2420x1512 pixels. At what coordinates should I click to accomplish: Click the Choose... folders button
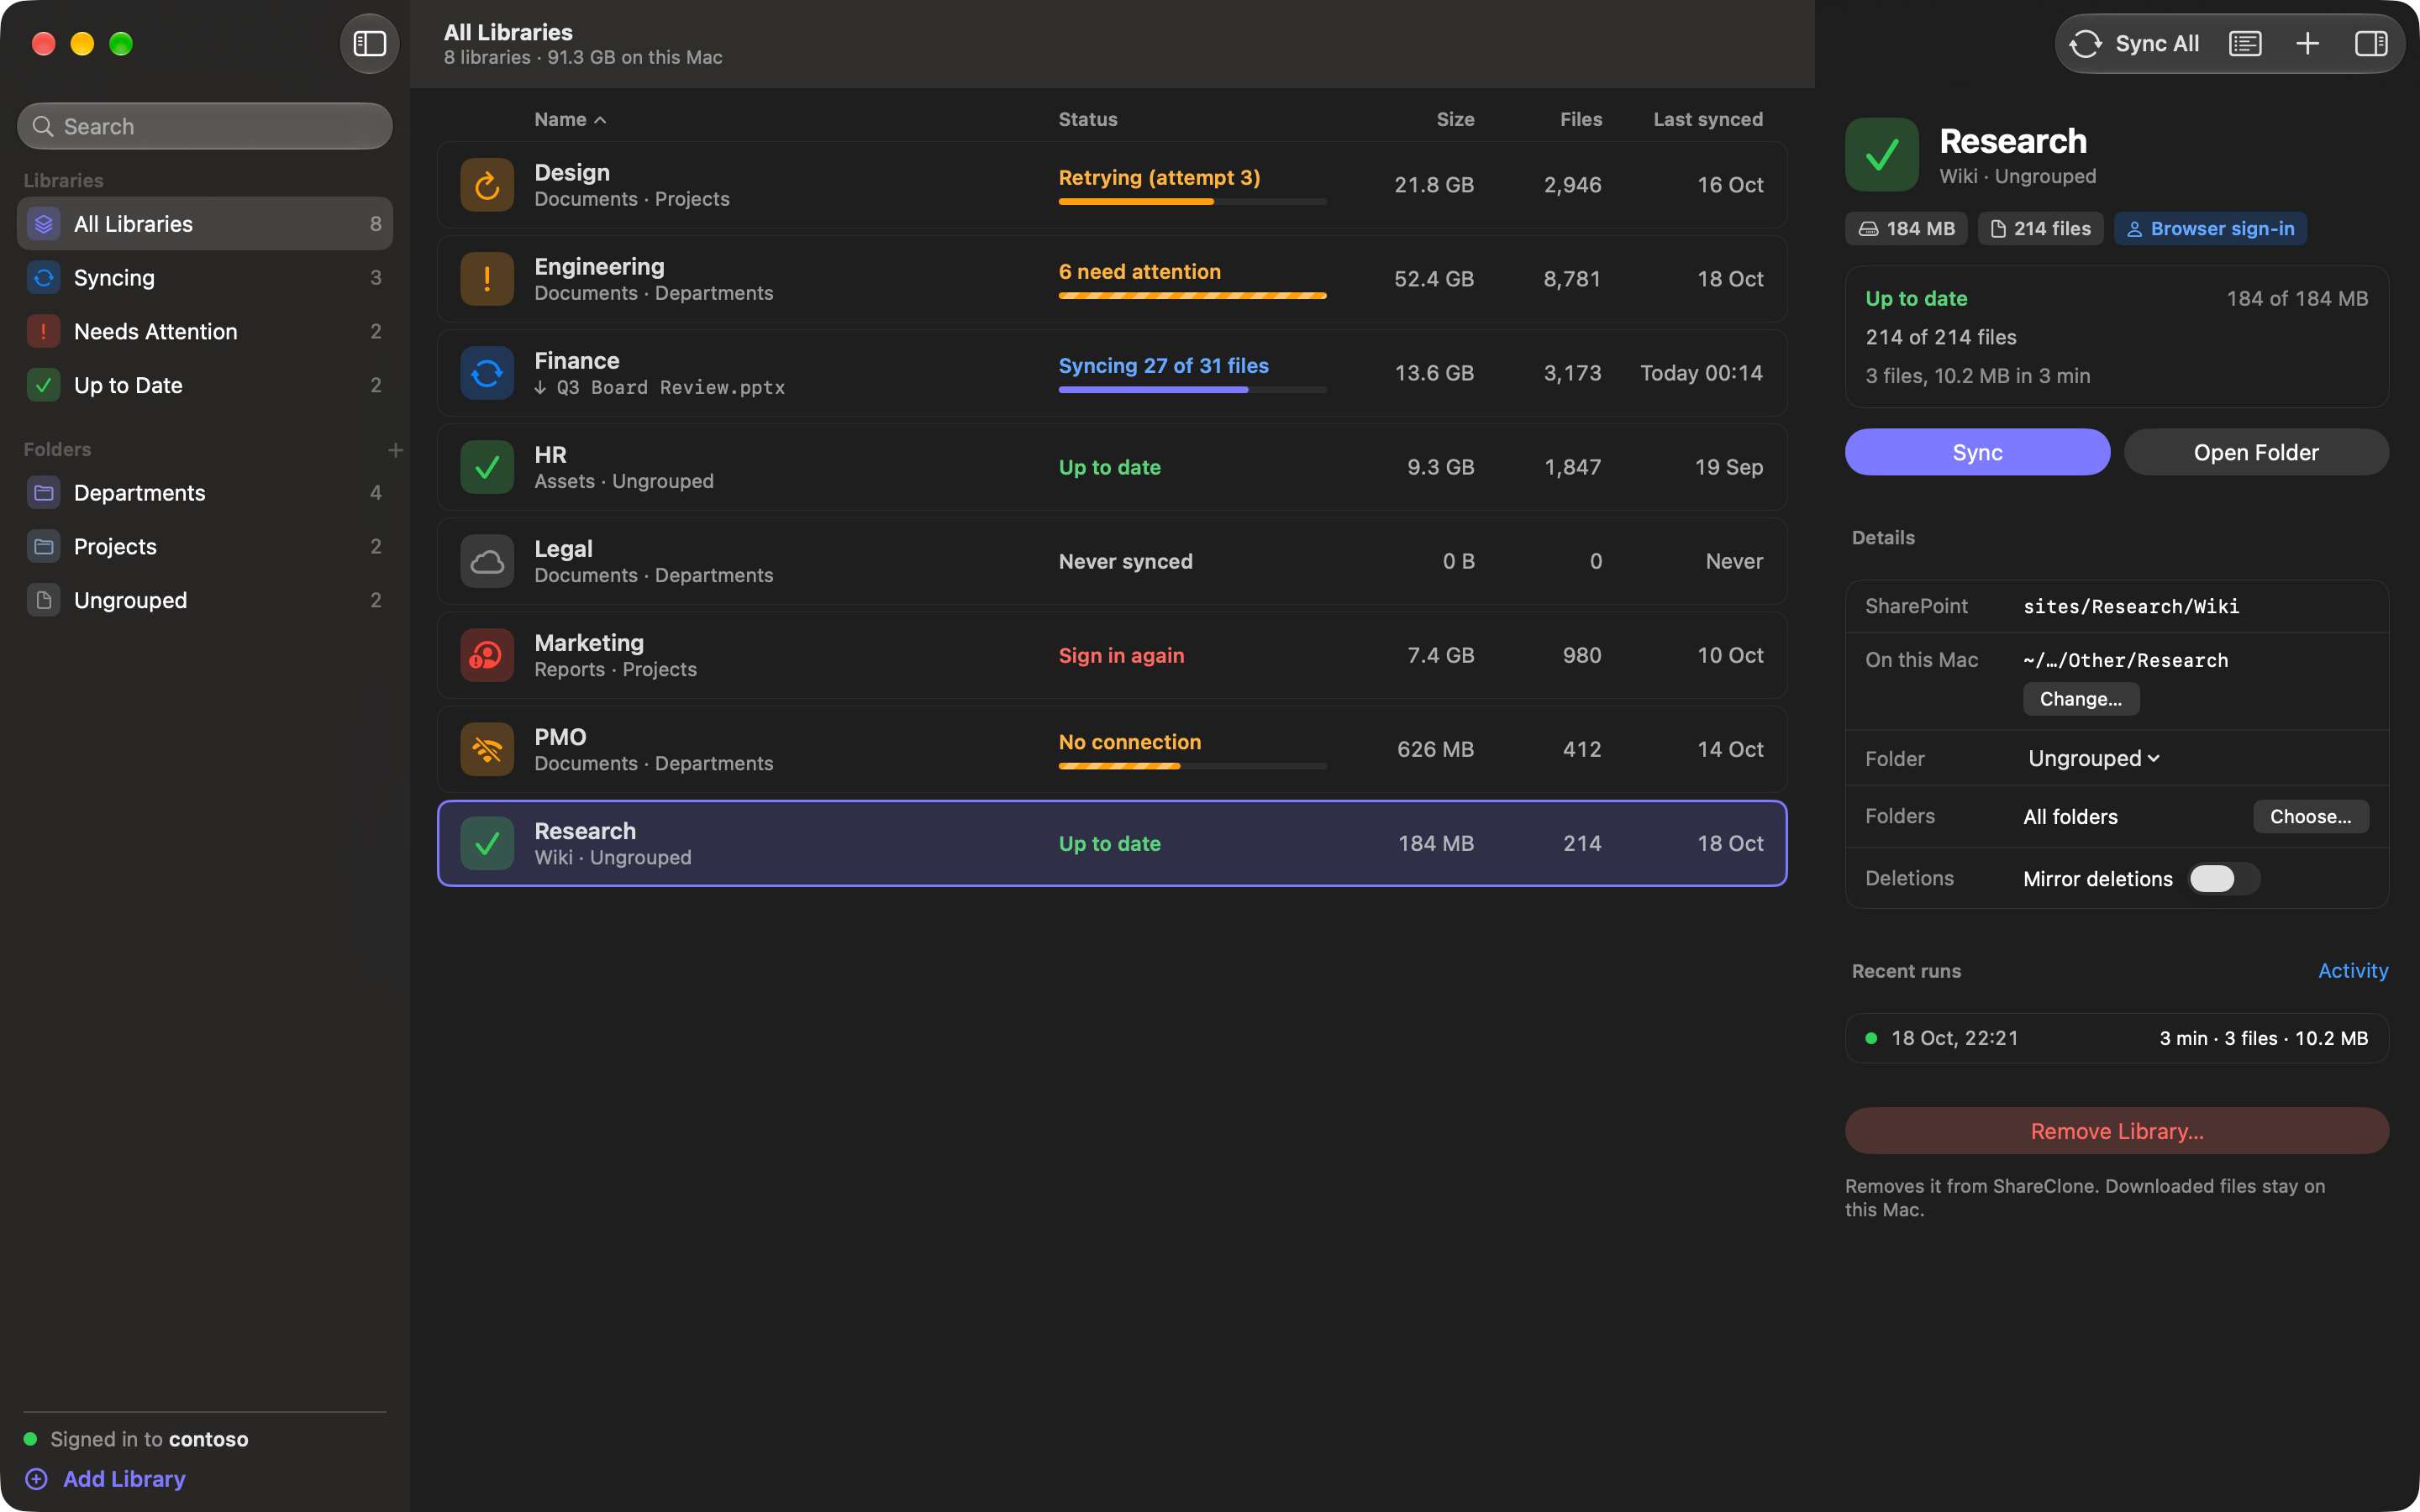[2310, 817]
